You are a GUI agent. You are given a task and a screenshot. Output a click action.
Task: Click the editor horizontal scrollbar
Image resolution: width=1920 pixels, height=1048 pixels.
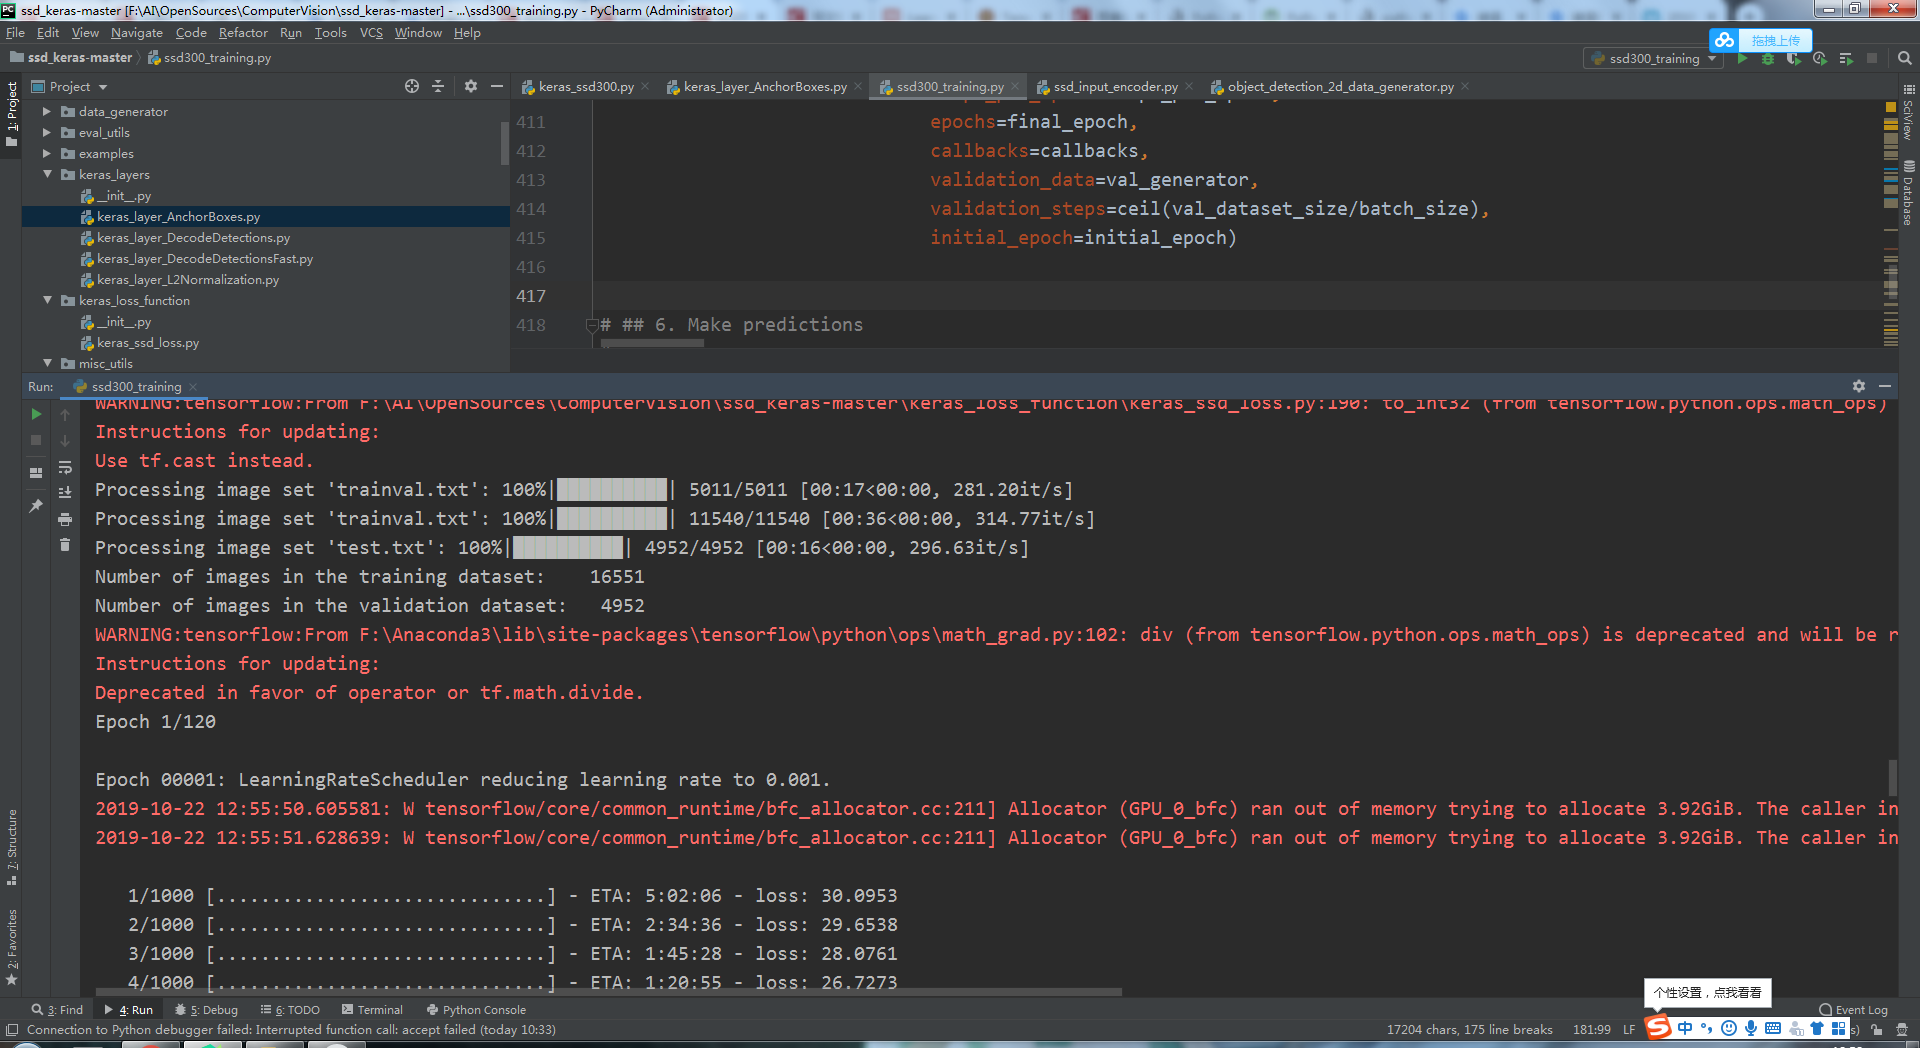pos(653,343)
